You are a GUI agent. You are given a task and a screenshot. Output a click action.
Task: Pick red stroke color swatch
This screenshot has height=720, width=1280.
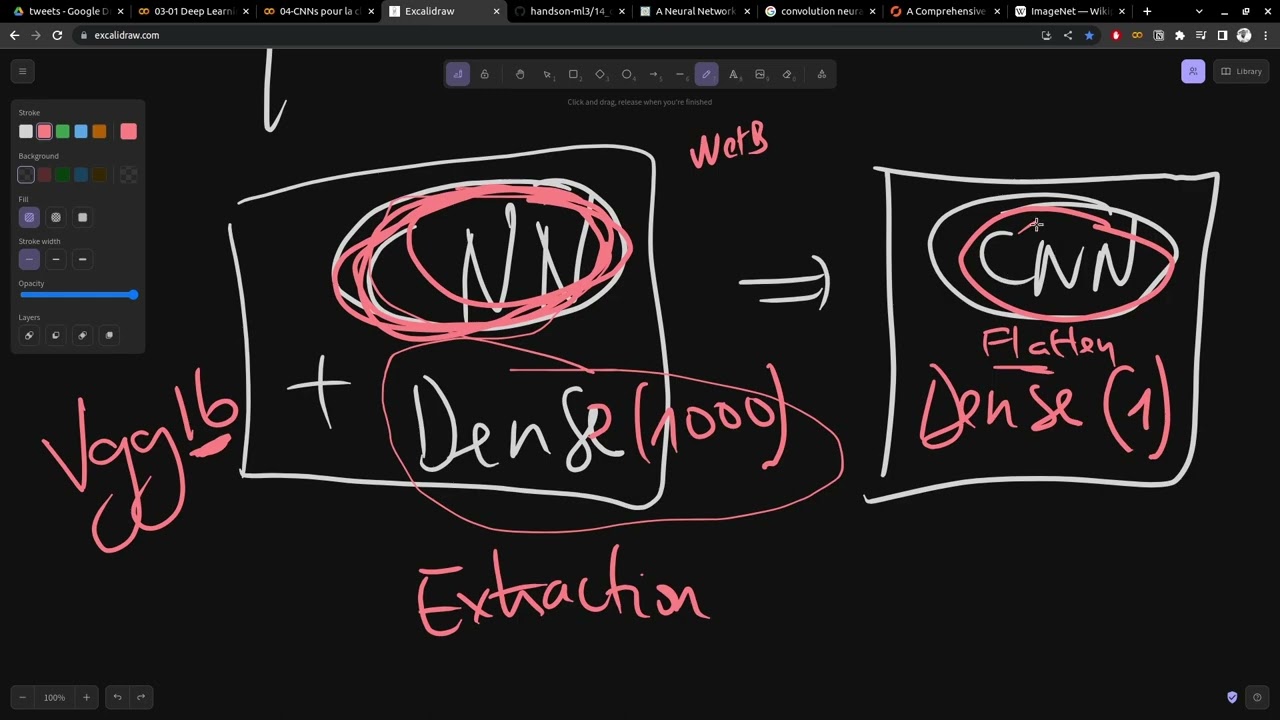pyautogui.click(x=44, y=131)
